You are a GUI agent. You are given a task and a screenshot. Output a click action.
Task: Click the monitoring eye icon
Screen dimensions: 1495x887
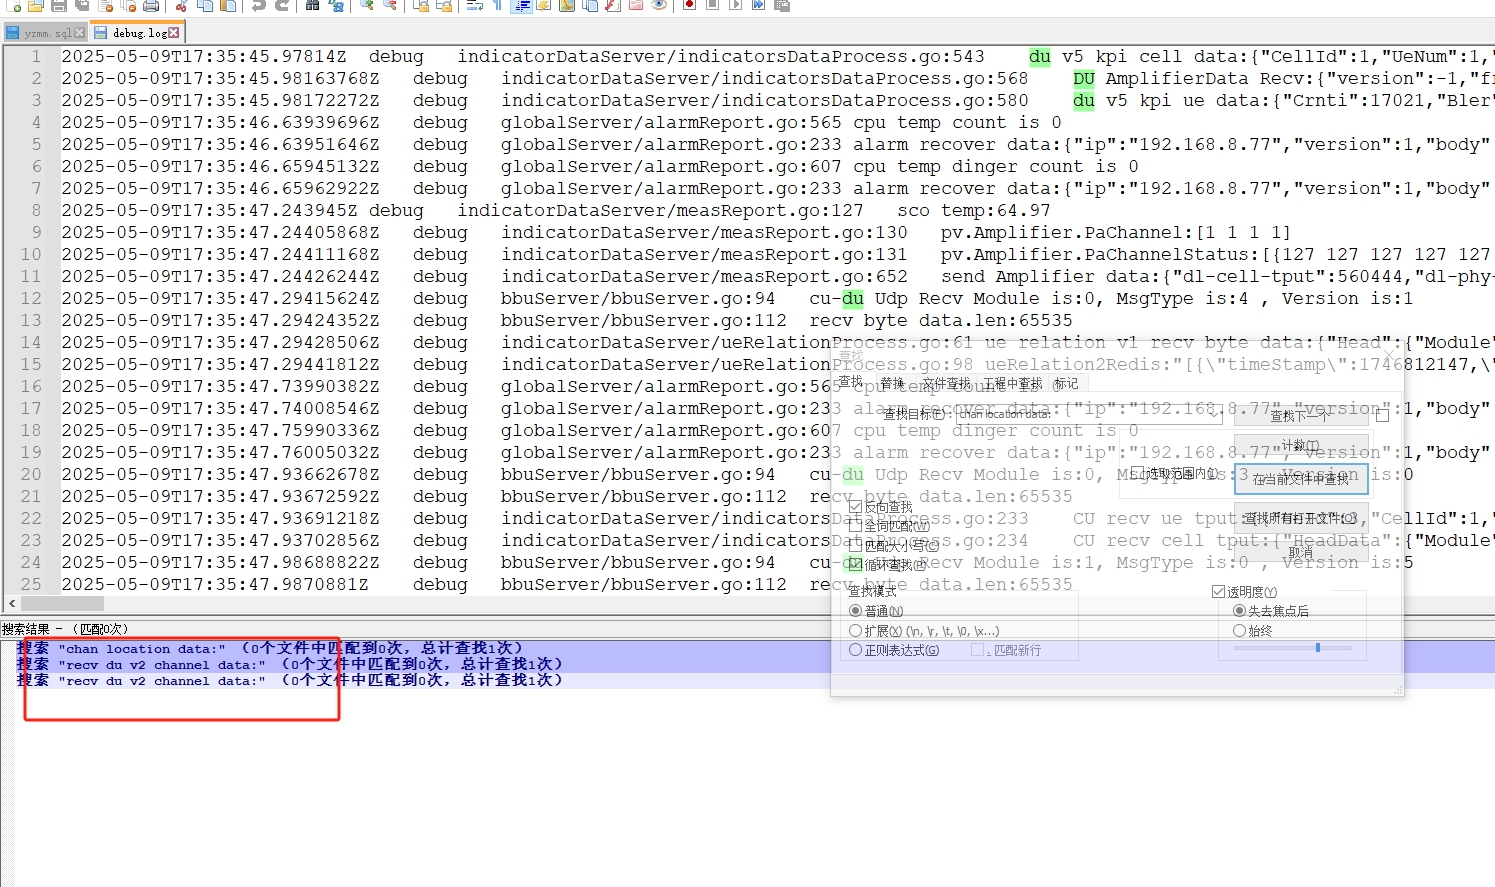click(659, 5)
